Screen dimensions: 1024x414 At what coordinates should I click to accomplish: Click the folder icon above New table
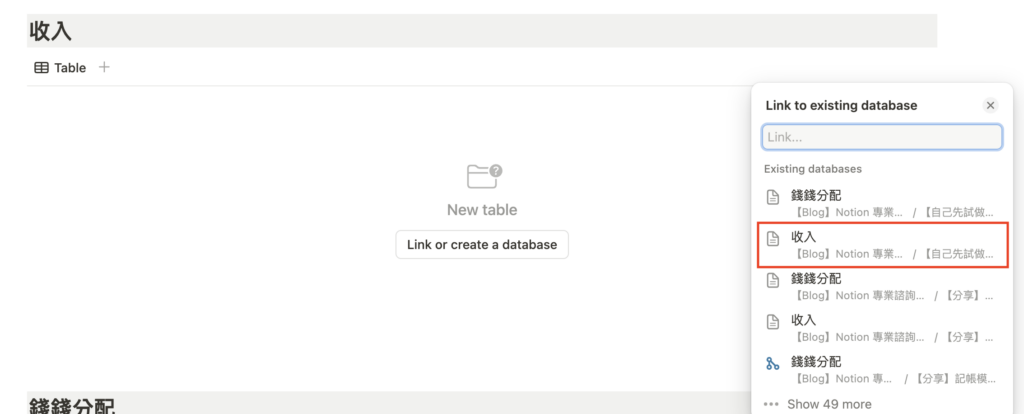tap(483, 177)
